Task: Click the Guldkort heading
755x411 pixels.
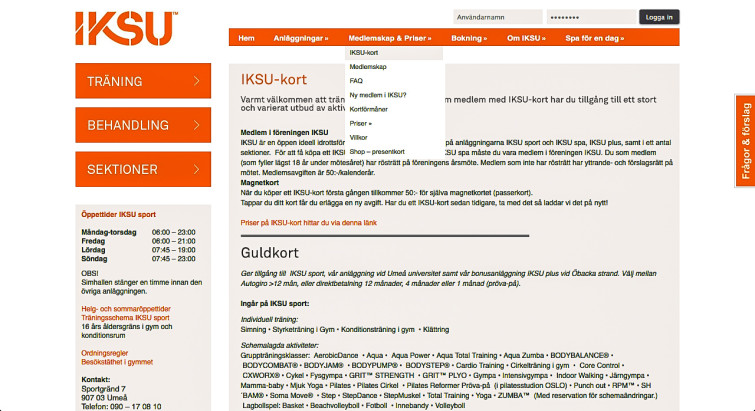Action: (270, 253)
